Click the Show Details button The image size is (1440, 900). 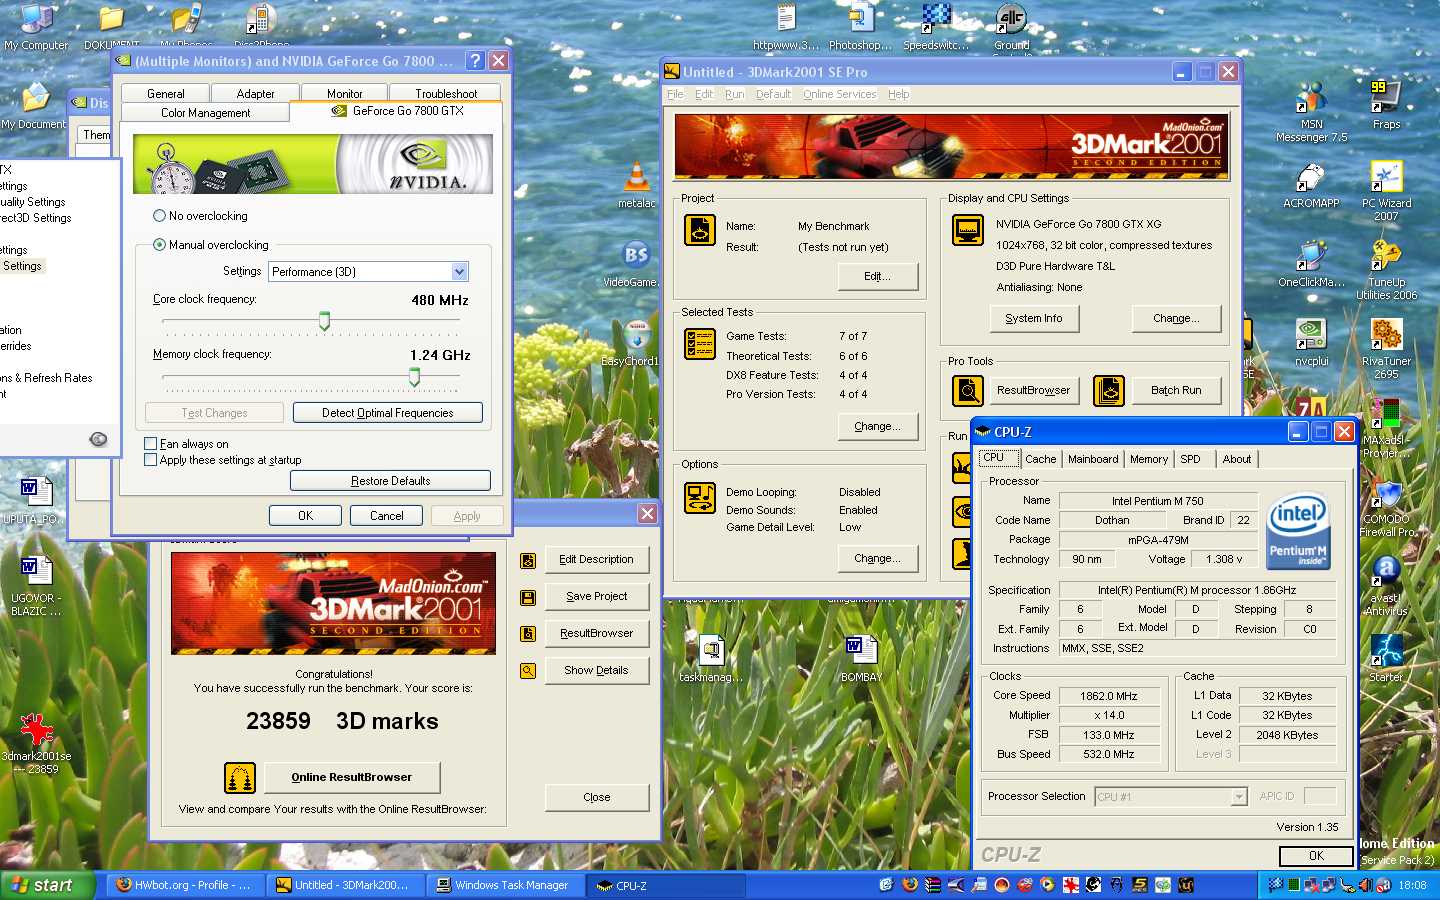597,670
